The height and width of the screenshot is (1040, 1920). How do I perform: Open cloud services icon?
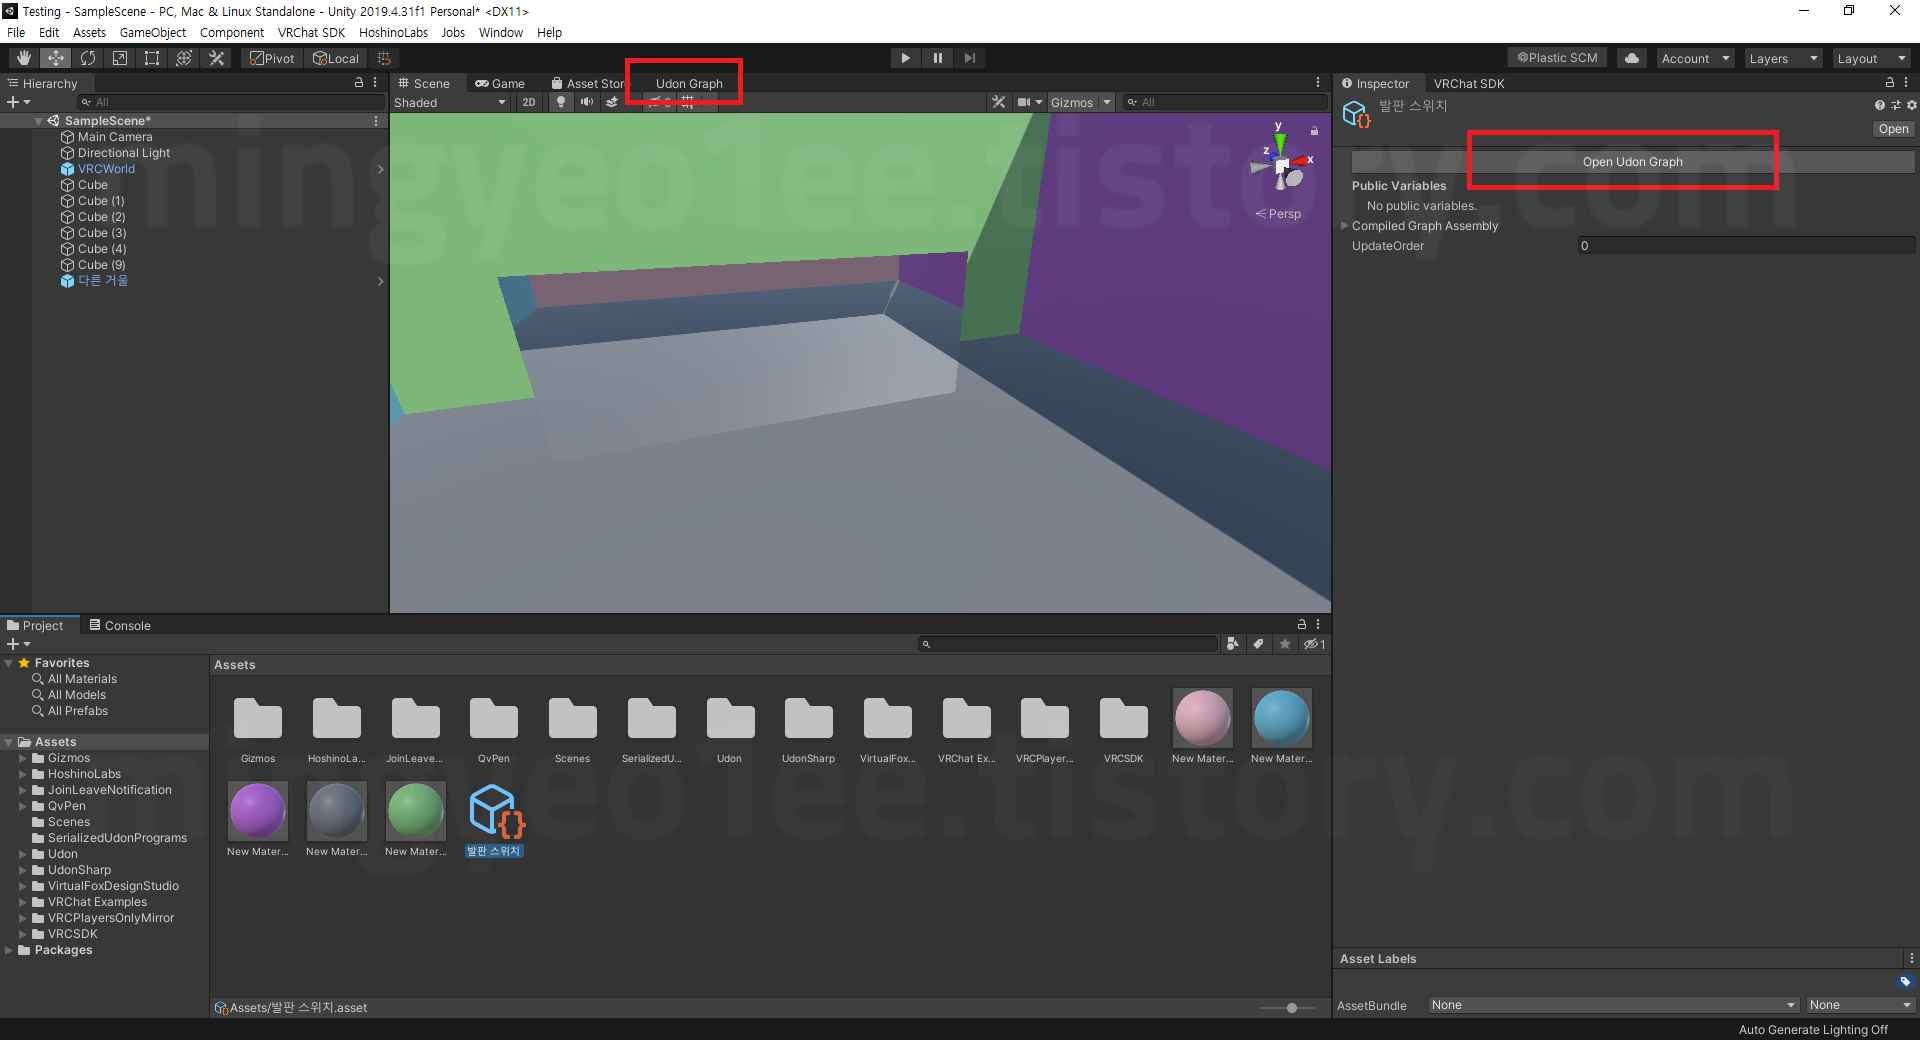[x=1632, y=58]
